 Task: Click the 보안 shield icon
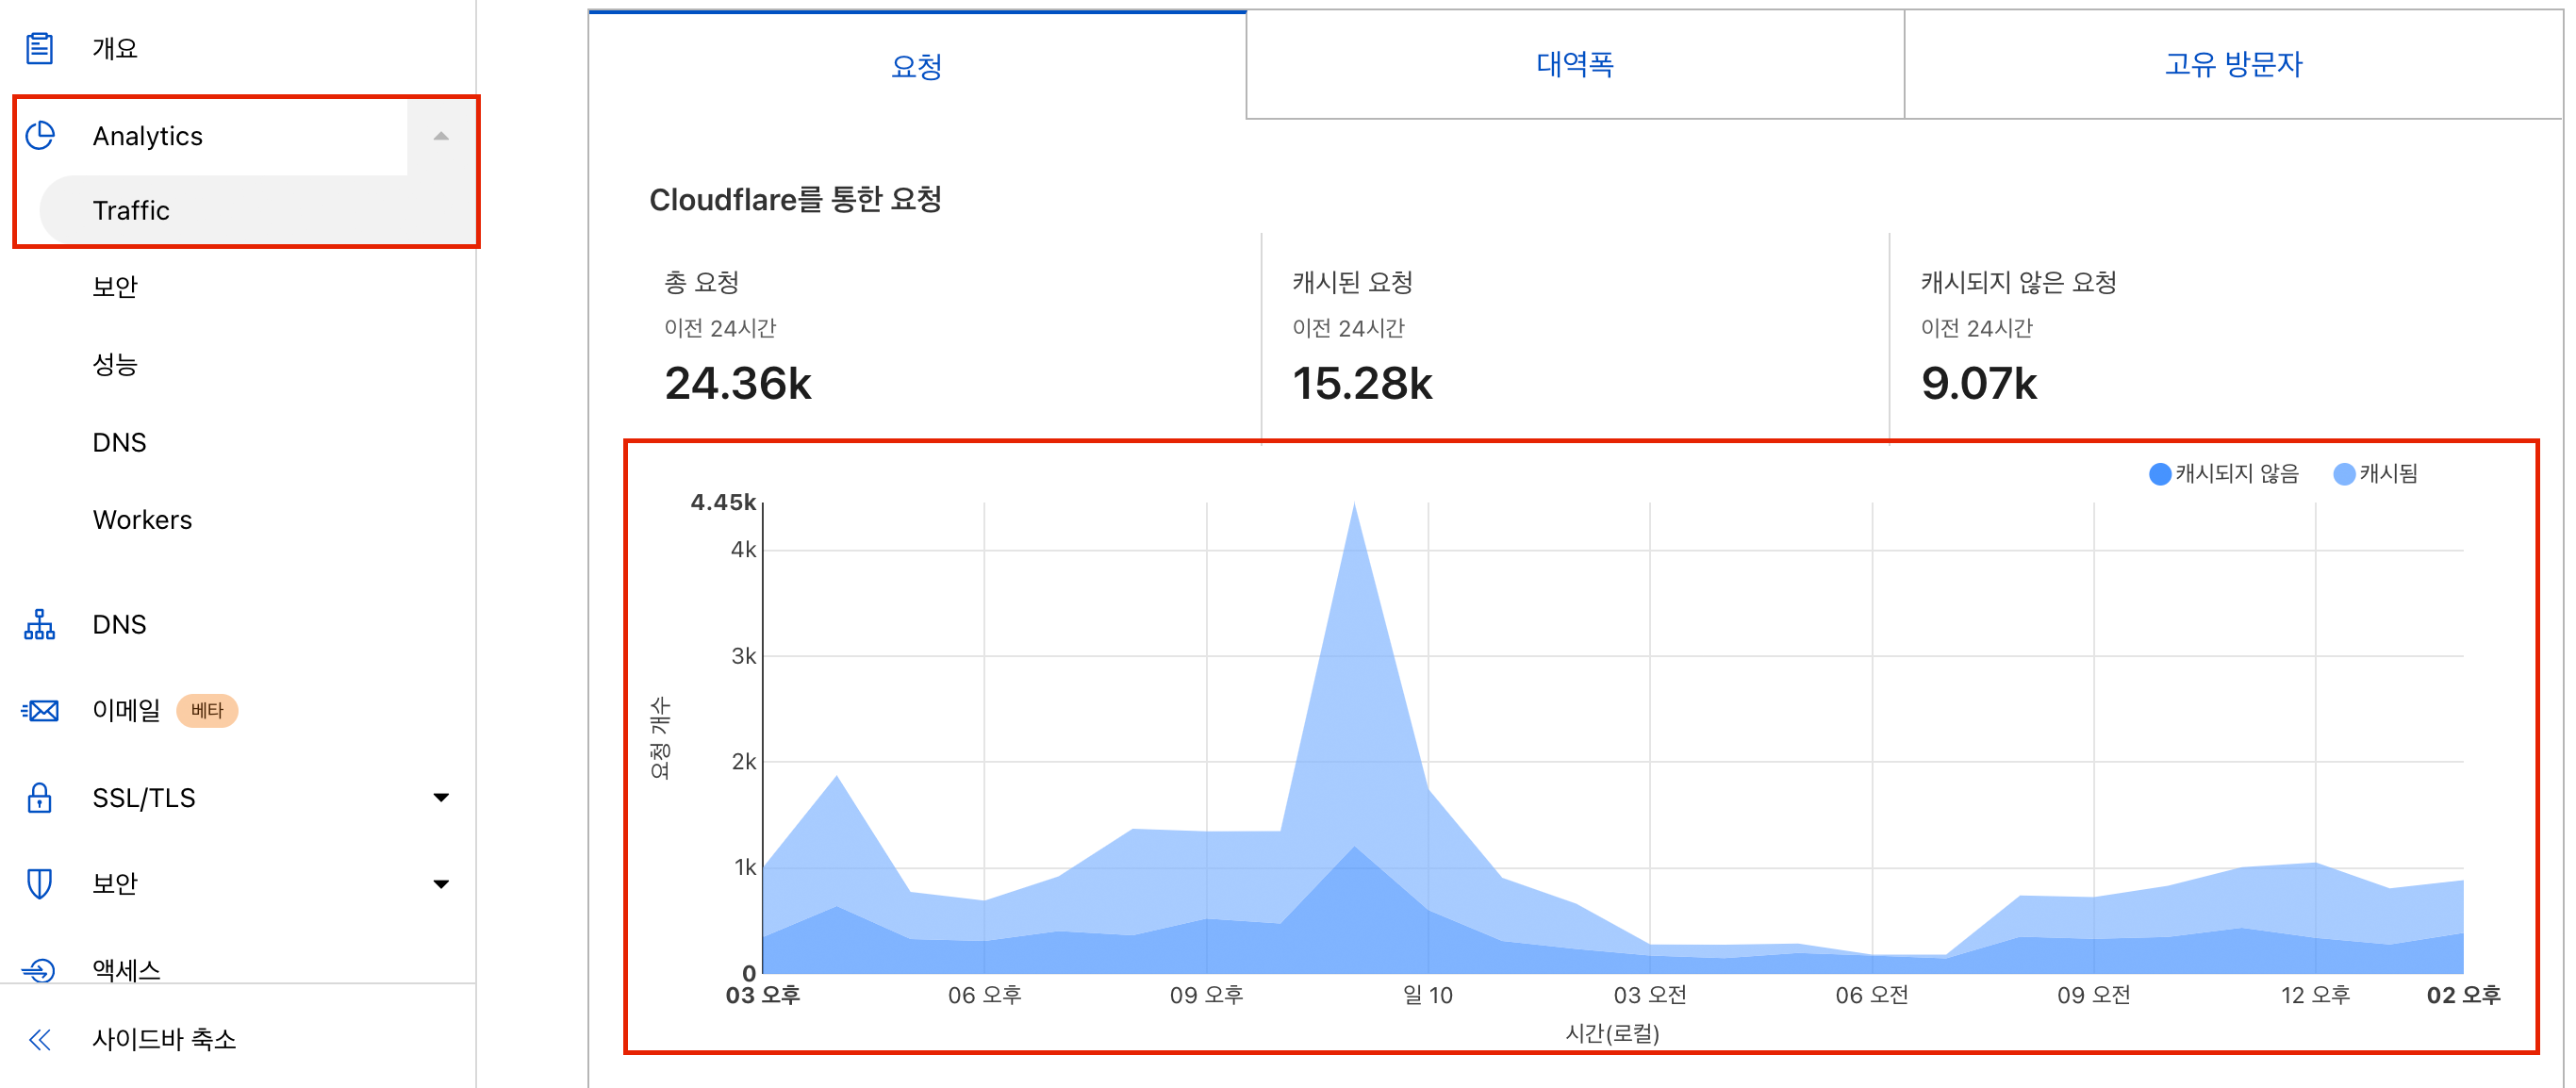pos(39,884)
